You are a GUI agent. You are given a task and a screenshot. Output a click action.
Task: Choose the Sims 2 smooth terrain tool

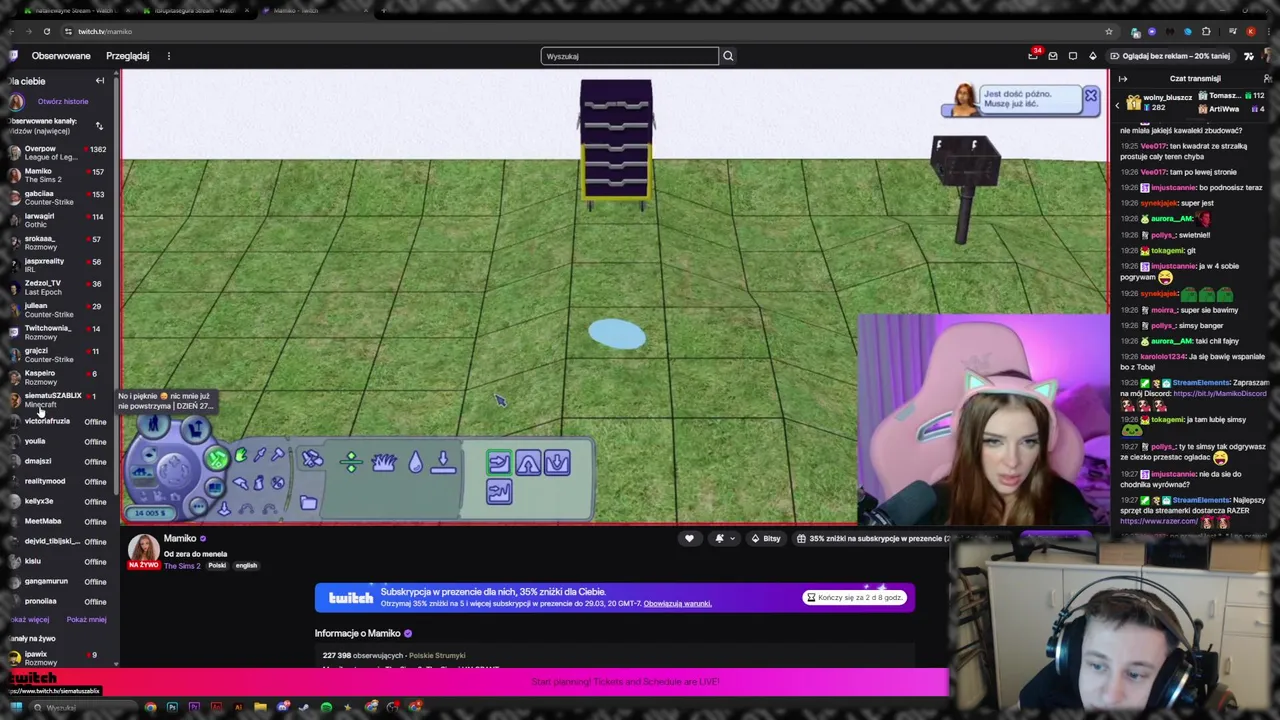point(499,462)
